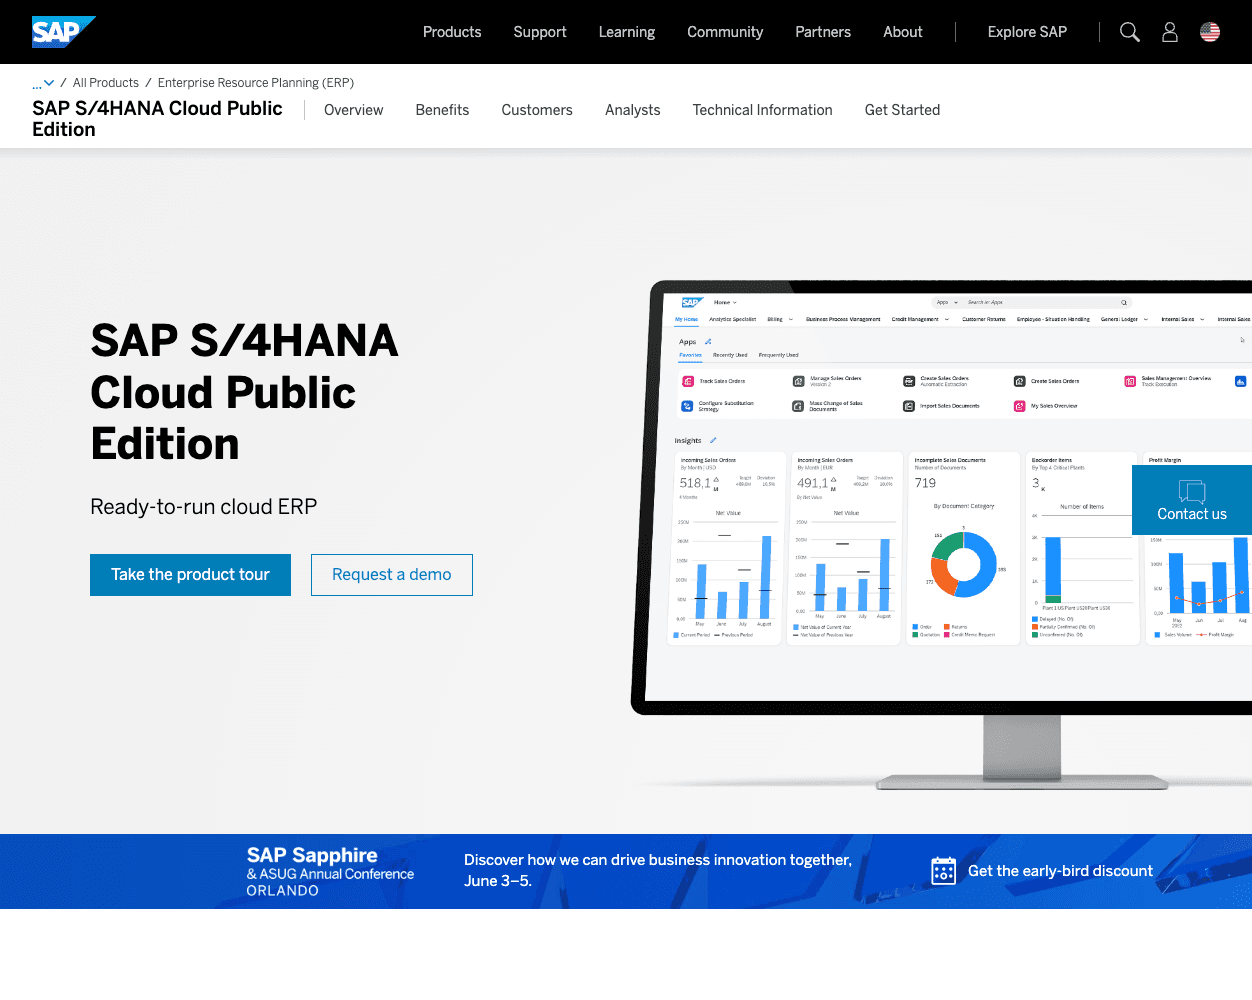
Task: Click the 'Ready-to-run cloud ERP' text
Action: [203, 507]
